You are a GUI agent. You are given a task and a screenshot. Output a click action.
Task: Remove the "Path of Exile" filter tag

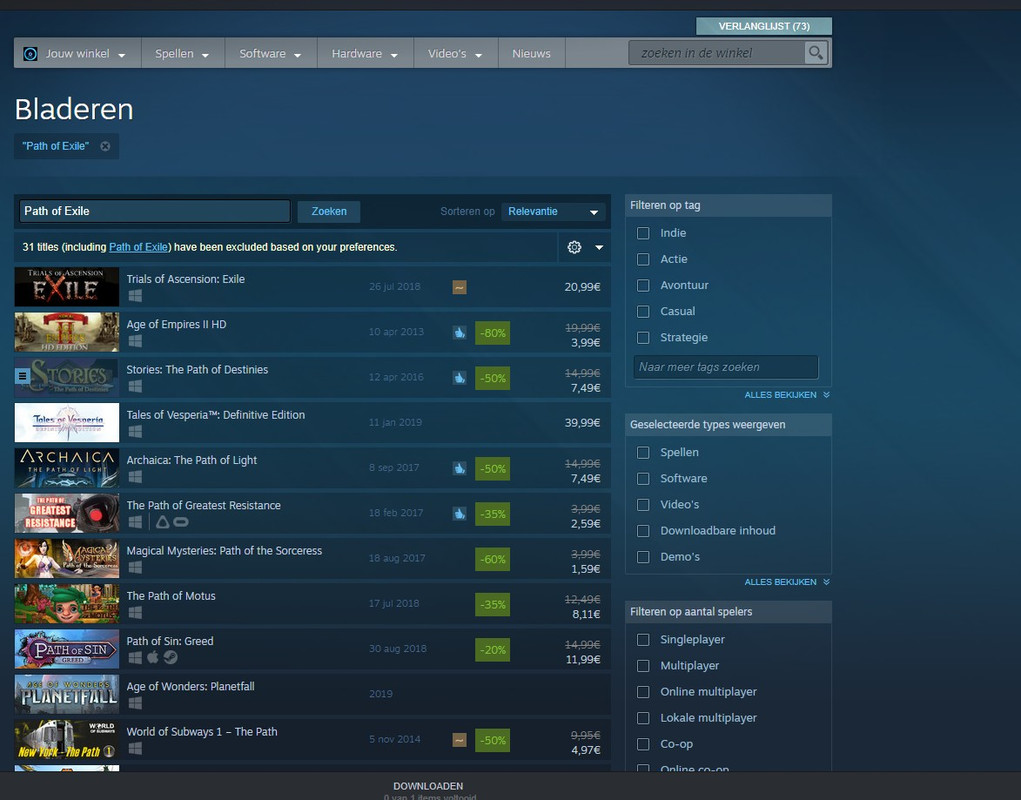[105, 146]
